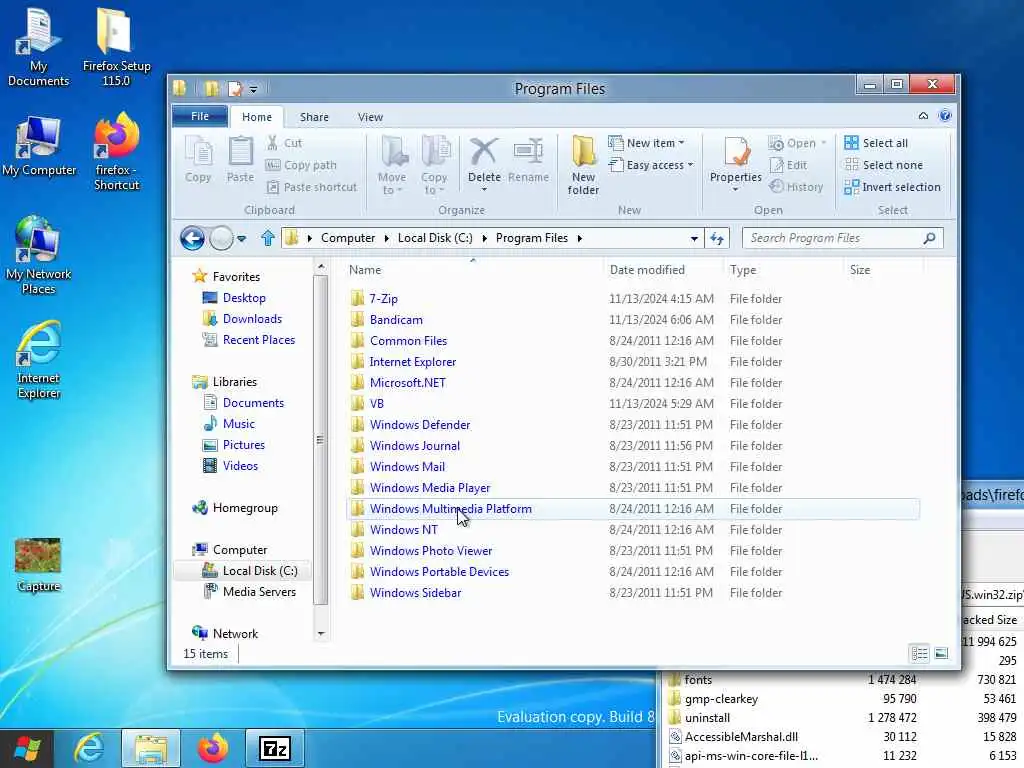1024x768 pixels.
Task: Open the 7-Zip taskbar icon
Action: point(274,748)
